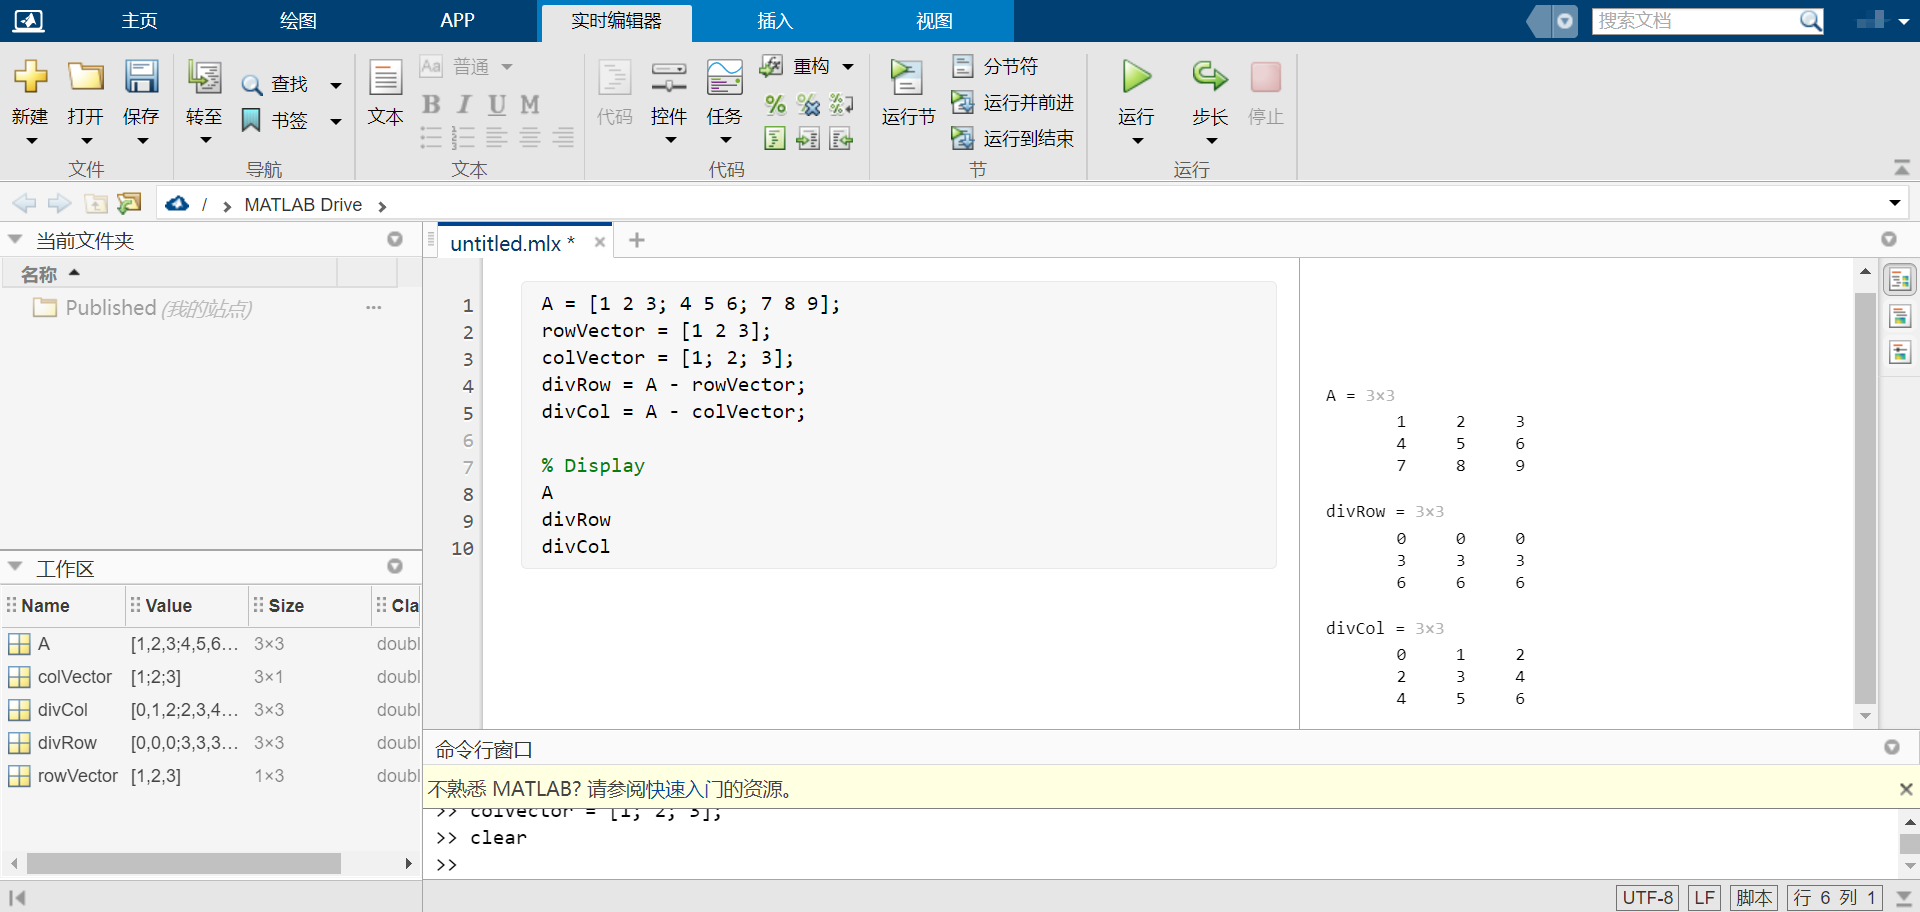Click the MATLAB Drive cloud icon
This screenshot has height=912, width=1920.
coord(177,204)
